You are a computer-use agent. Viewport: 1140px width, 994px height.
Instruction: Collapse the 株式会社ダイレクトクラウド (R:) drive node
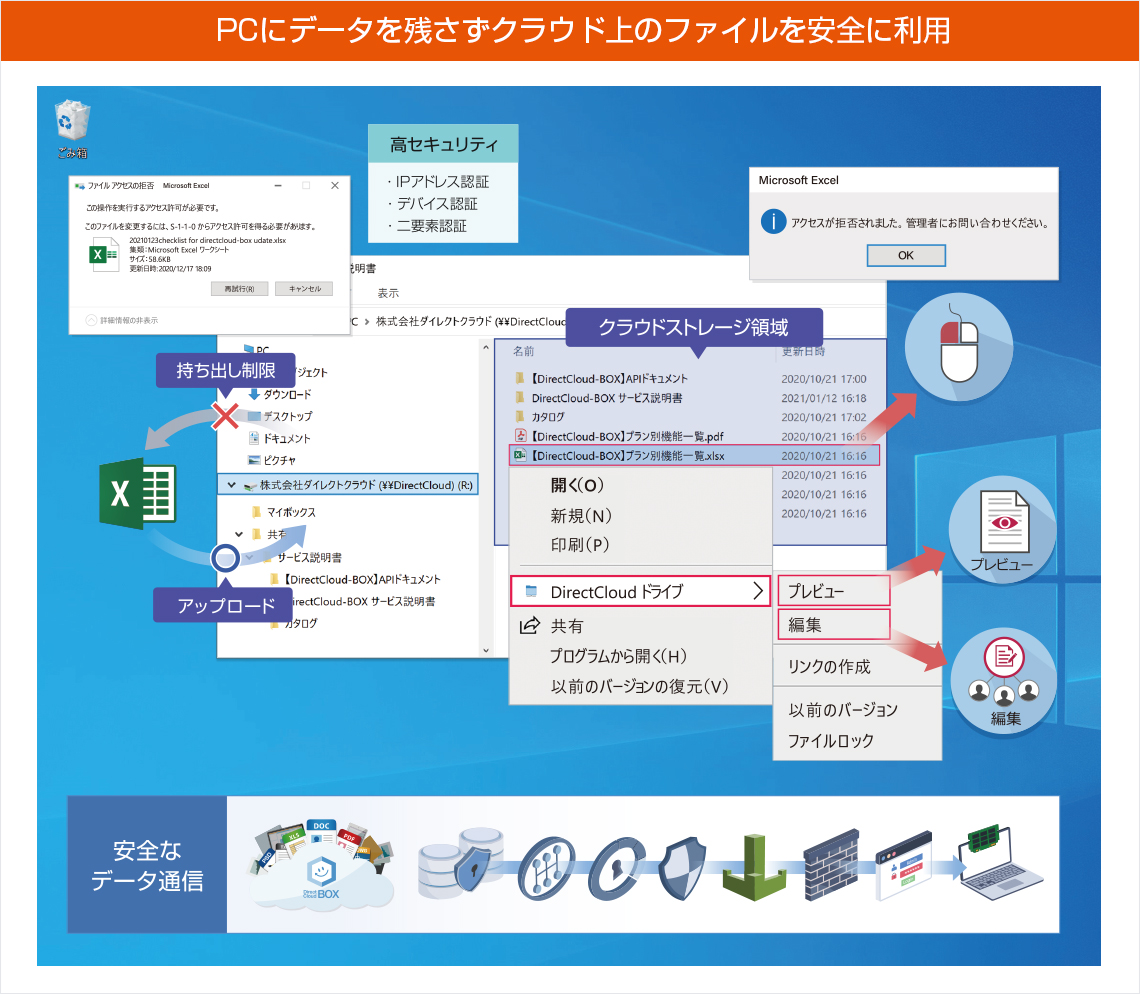point(230,485)
